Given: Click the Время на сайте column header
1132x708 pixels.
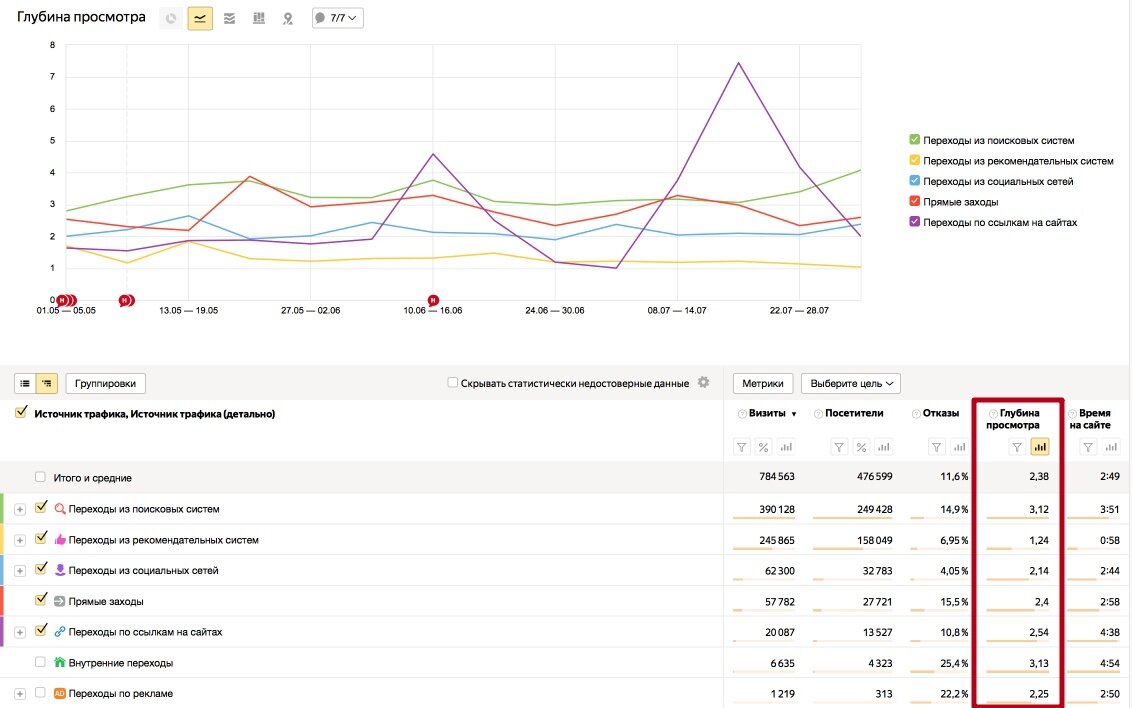Looking at the screenshot, I should tap(1093, 419).
